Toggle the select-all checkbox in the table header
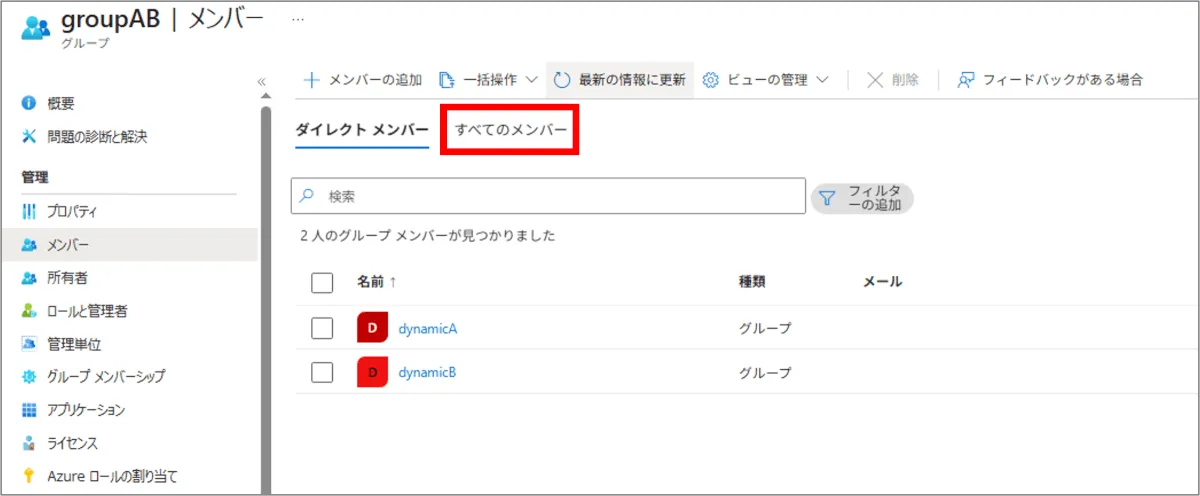Image resolution: width=1200 pixels, height=496 pixels. coord(322,283)
